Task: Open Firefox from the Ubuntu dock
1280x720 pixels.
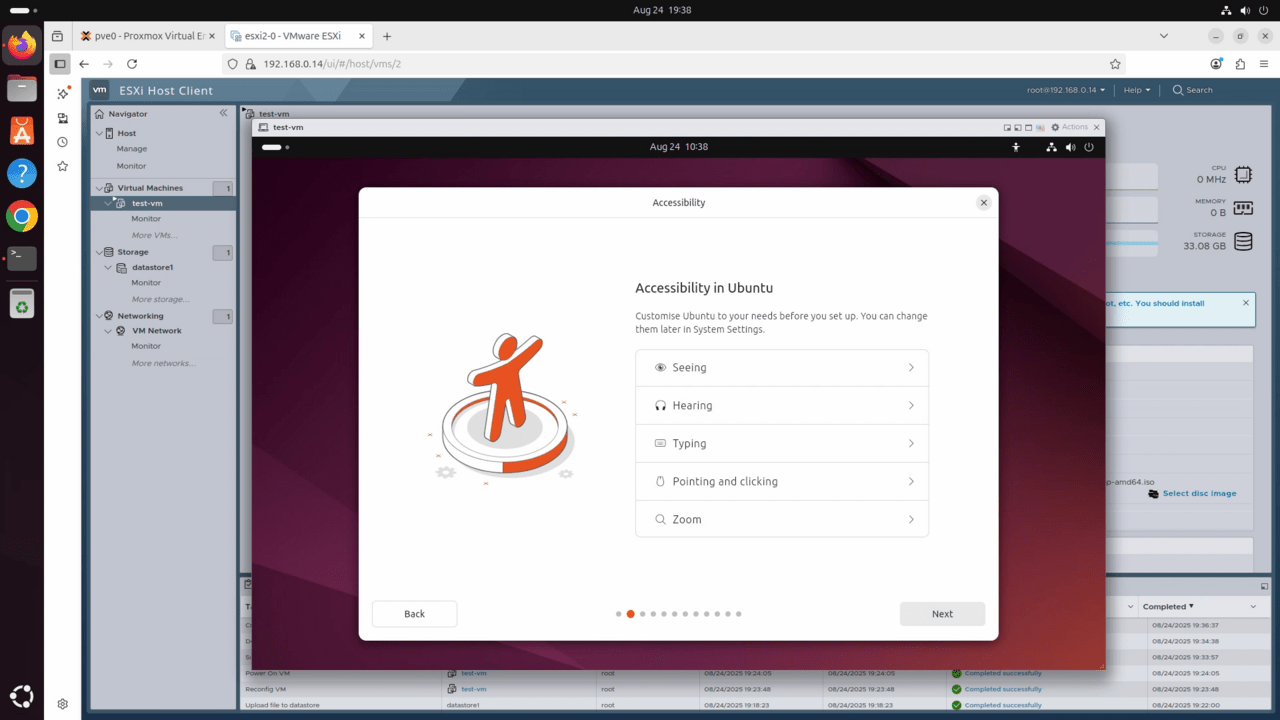Action: (x=22, y=44)
